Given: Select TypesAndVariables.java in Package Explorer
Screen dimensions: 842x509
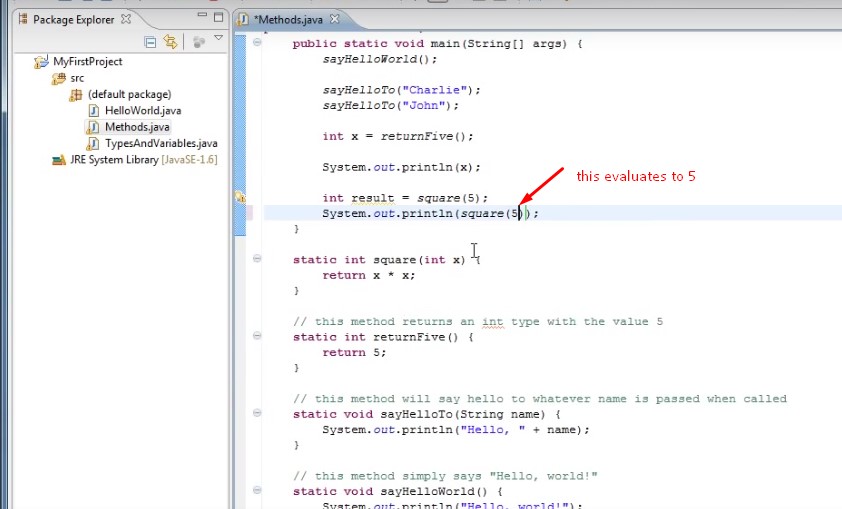Looking at the screenshot, I should tap(160, 144).
